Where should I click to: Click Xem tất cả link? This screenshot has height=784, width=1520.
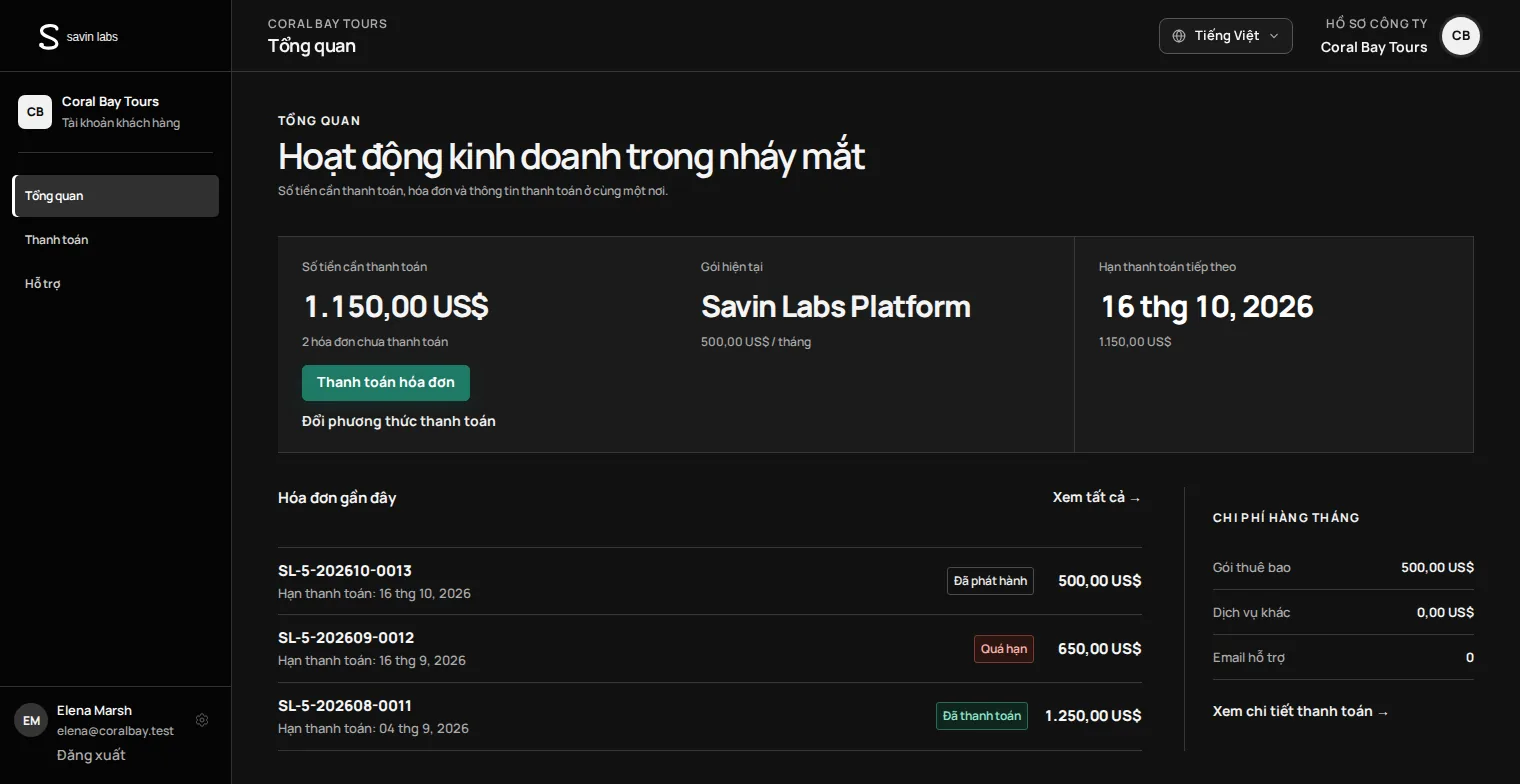point(1097,497)
